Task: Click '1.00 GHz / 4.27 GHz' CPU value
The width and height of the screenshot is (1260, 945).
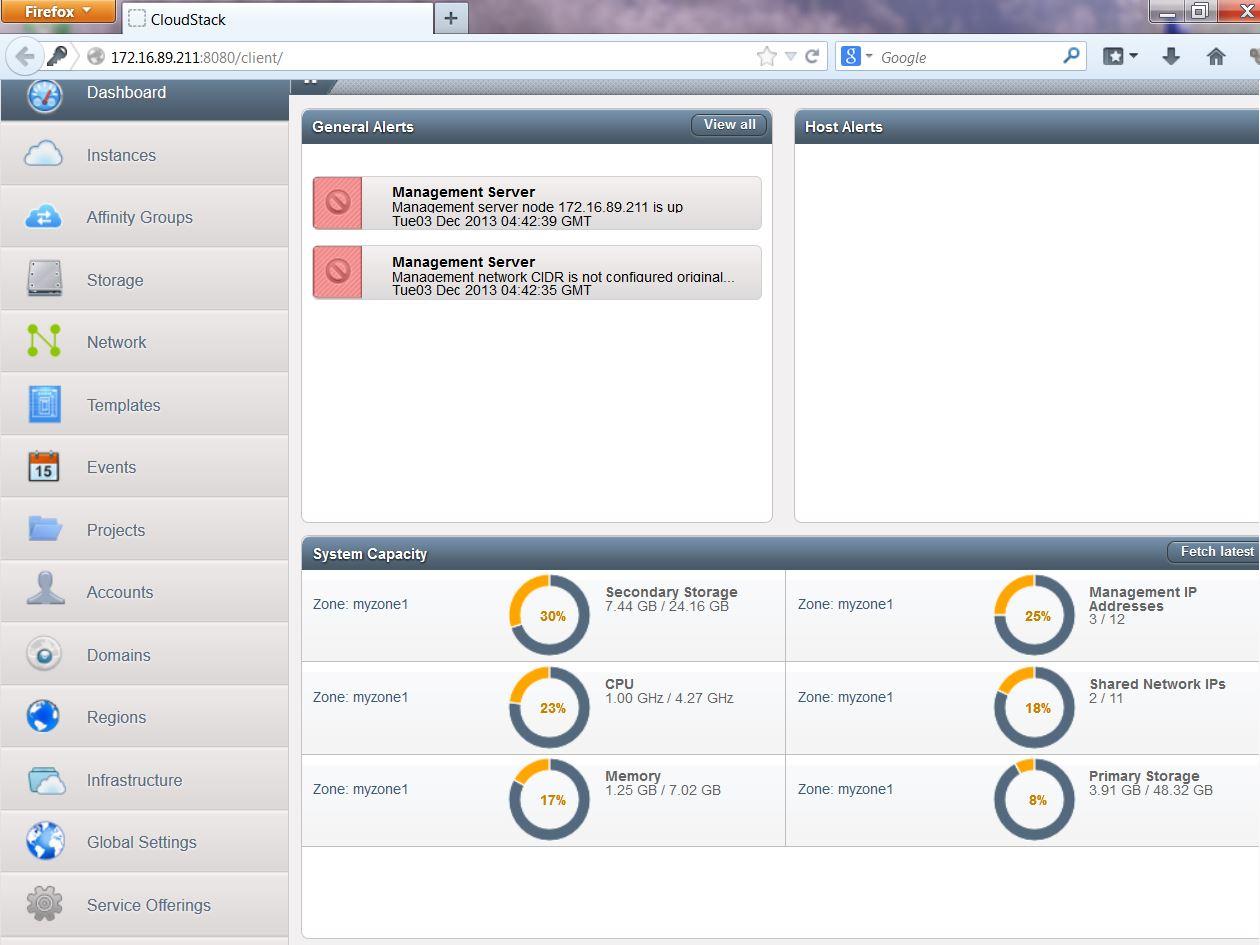Action: [x=669, y=698]
